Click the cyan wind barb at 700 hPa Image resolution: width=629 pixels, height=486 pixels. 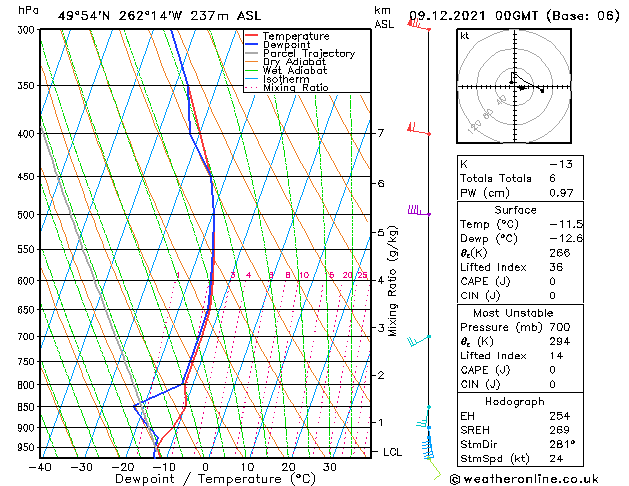(x=419, y=340)
